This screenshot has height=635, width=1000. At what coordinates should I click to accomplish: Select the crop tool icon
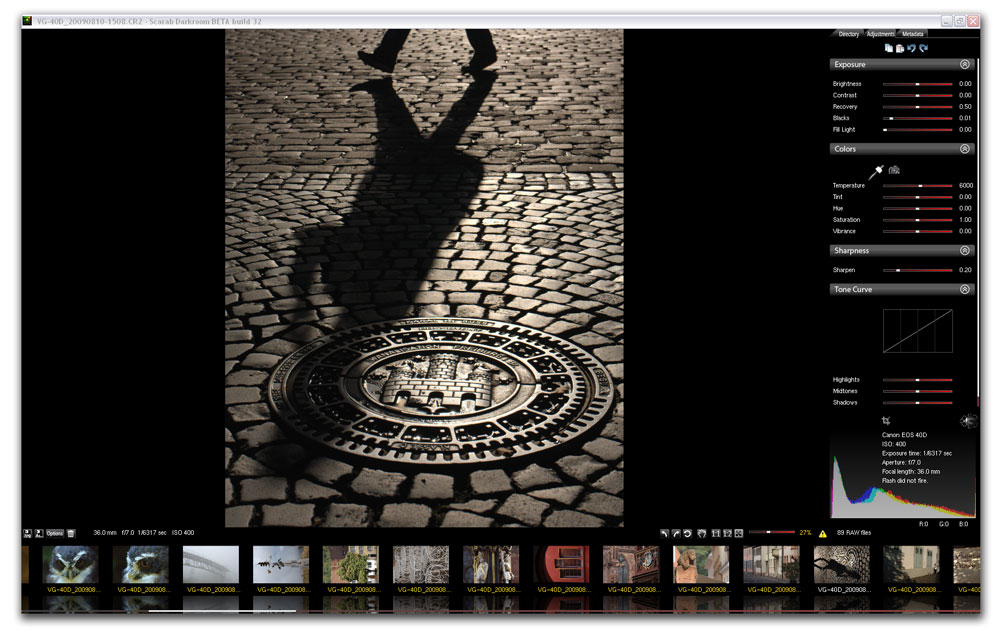point(886,421)
